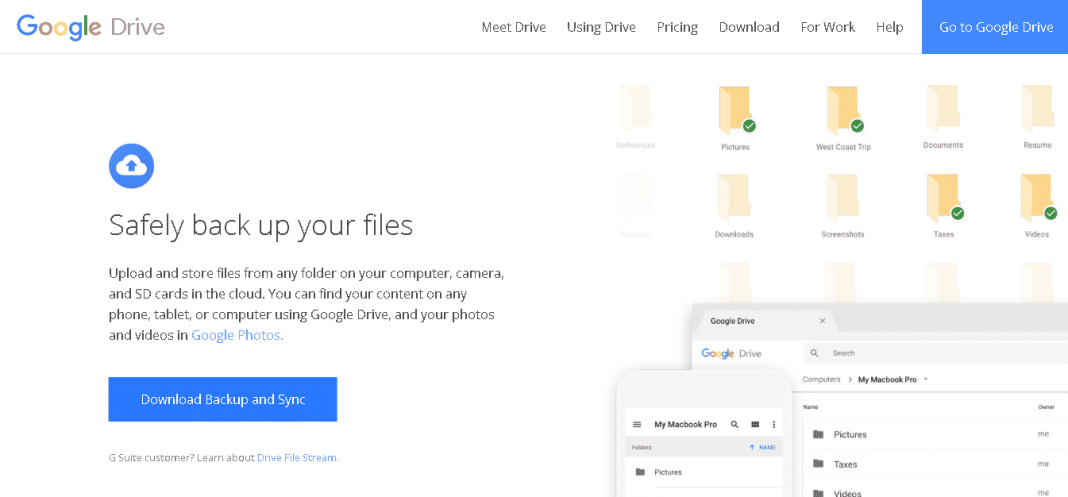The image size is (1068, 497).
Task: Click the faded References folder icon
Action: (635, 110)
